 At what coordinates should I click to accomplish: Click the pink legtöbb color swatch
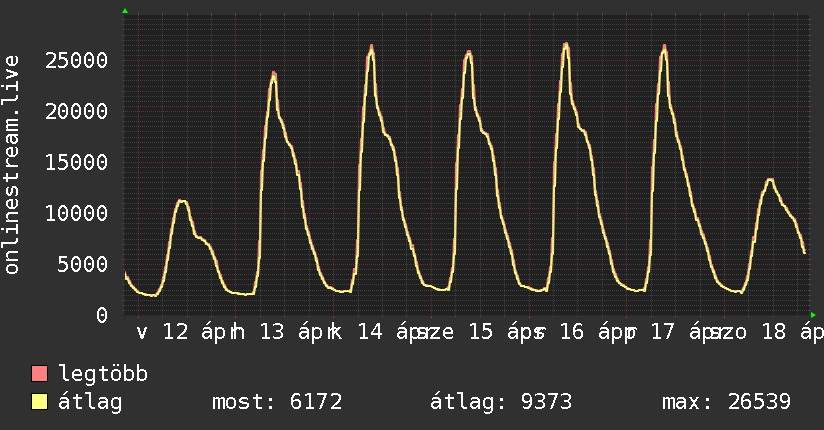coord(39,373)
